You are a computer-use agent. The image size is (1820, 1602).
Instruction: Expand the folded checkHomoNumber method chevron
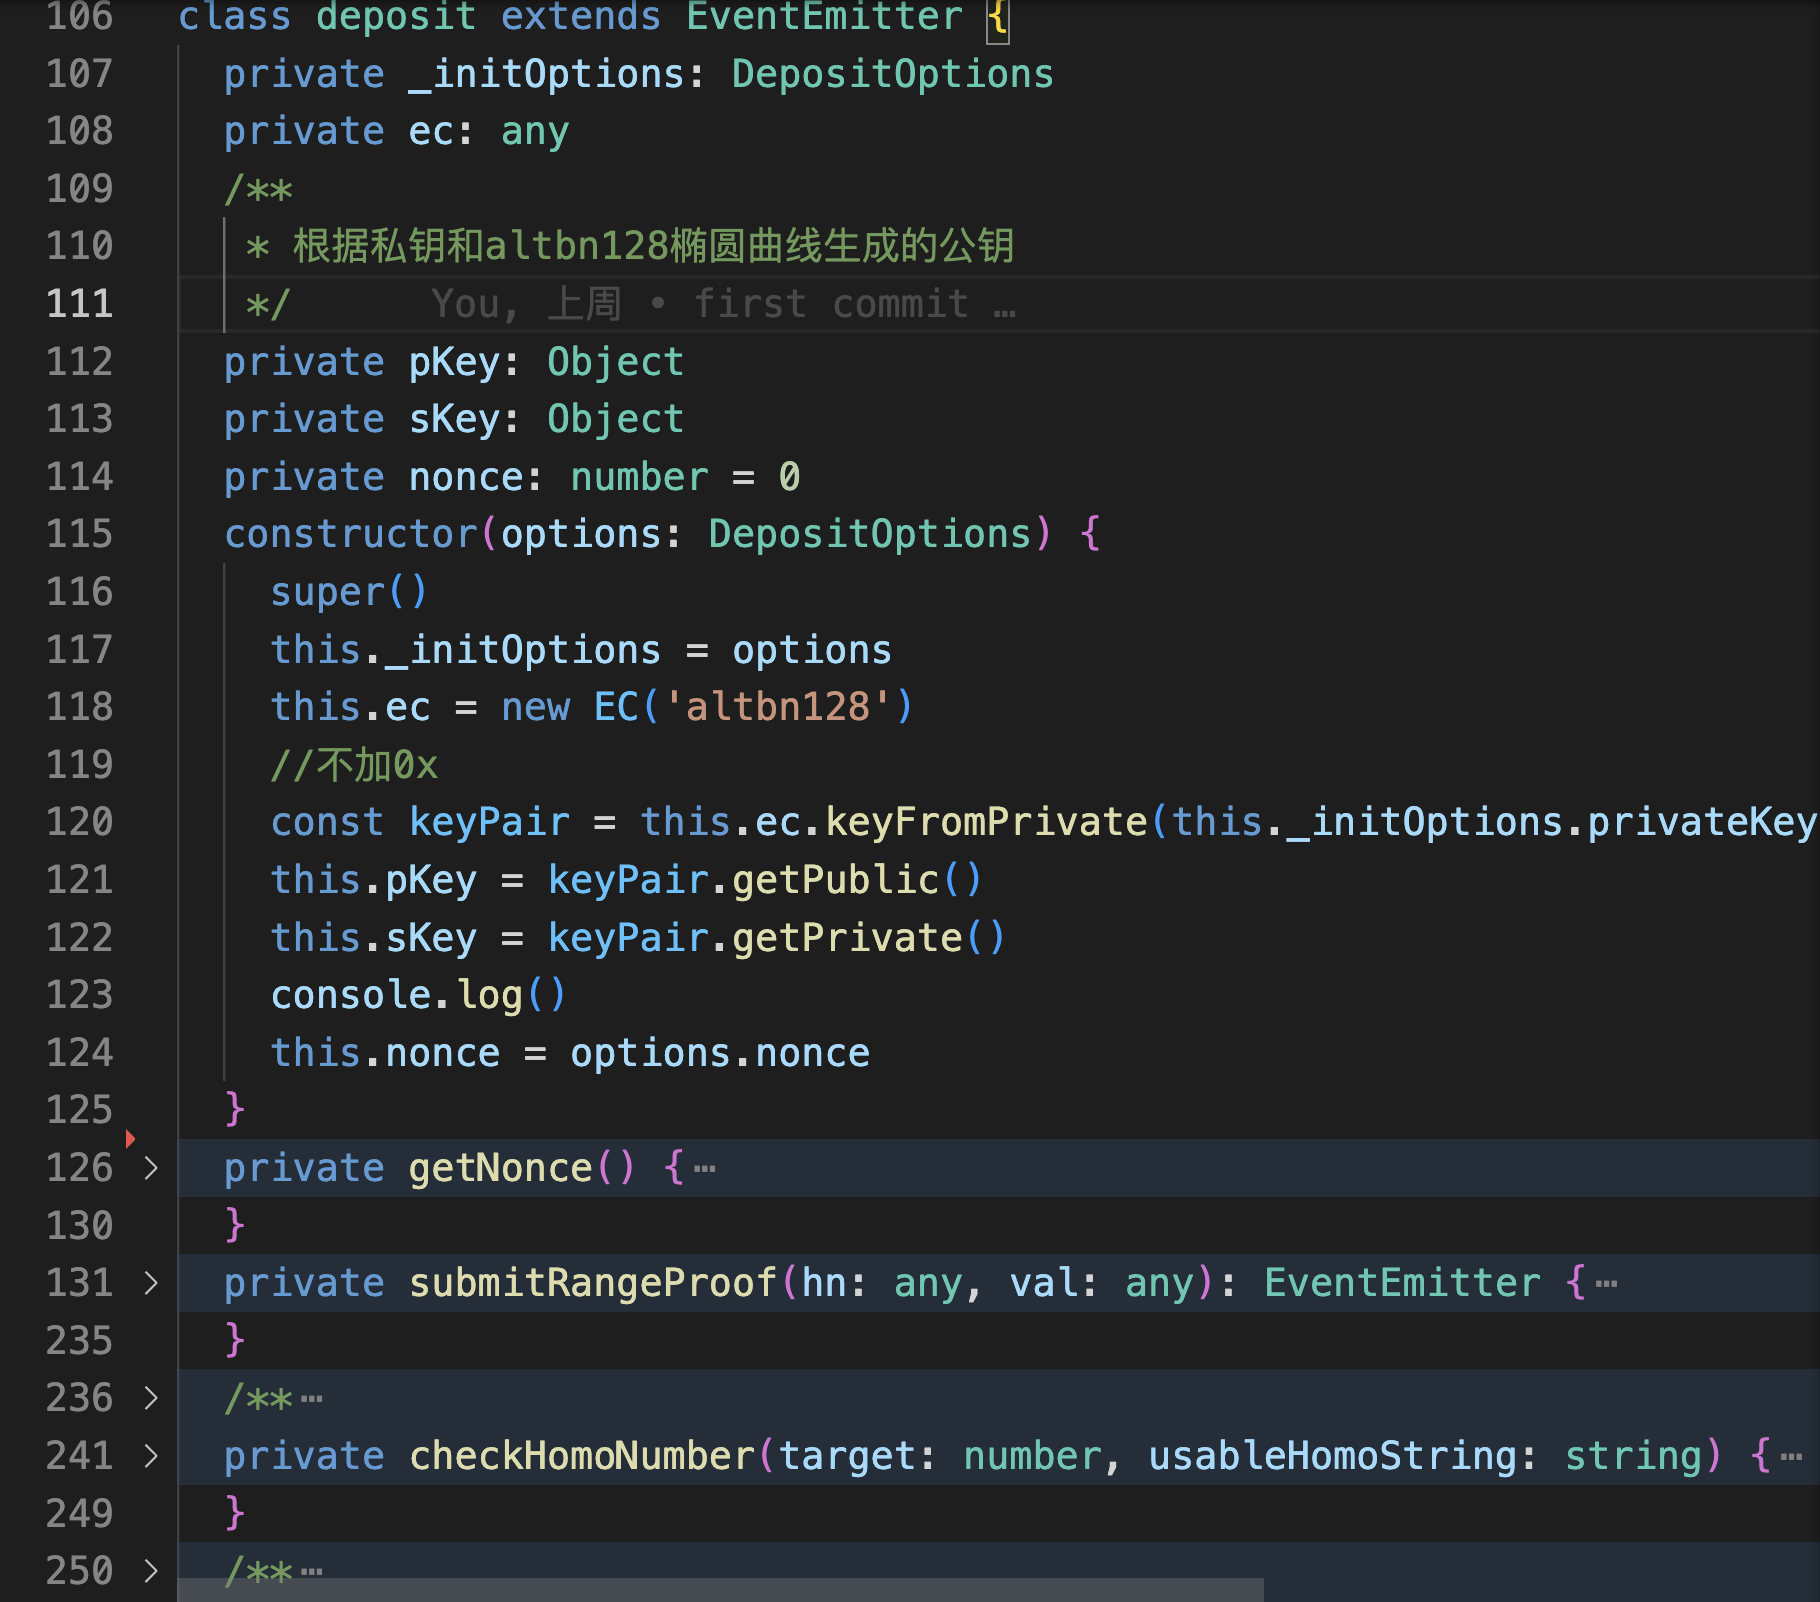pos(151,1456)
